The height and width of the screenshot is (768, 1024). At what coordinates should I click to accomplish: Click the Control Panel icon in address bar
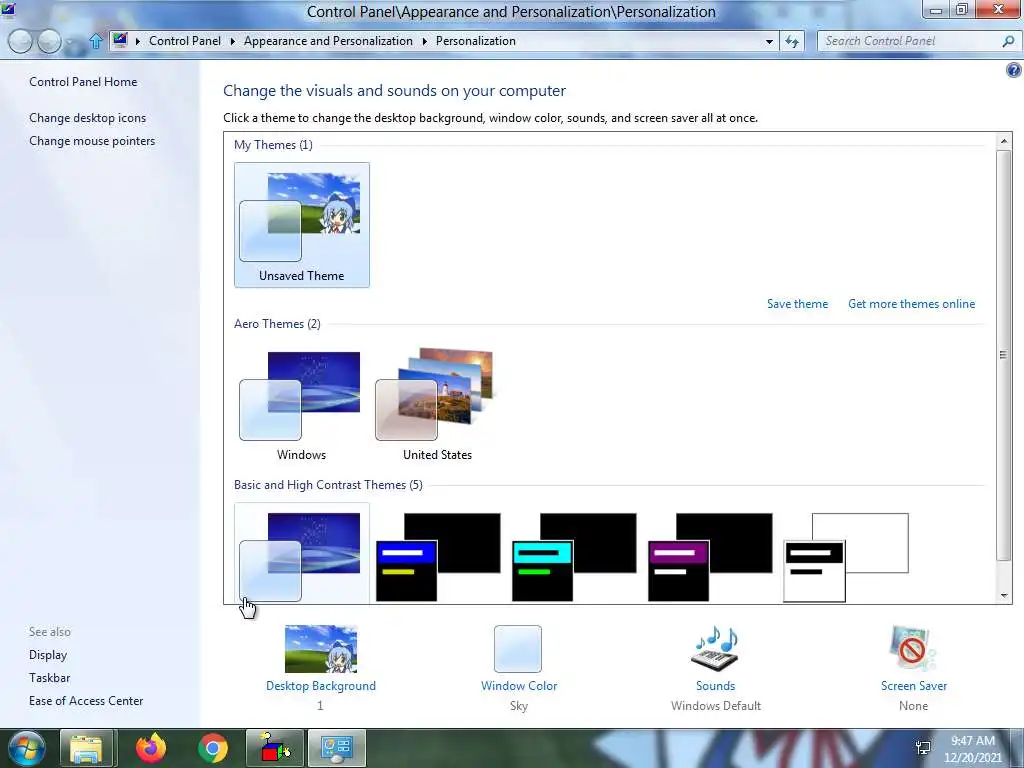120,40
